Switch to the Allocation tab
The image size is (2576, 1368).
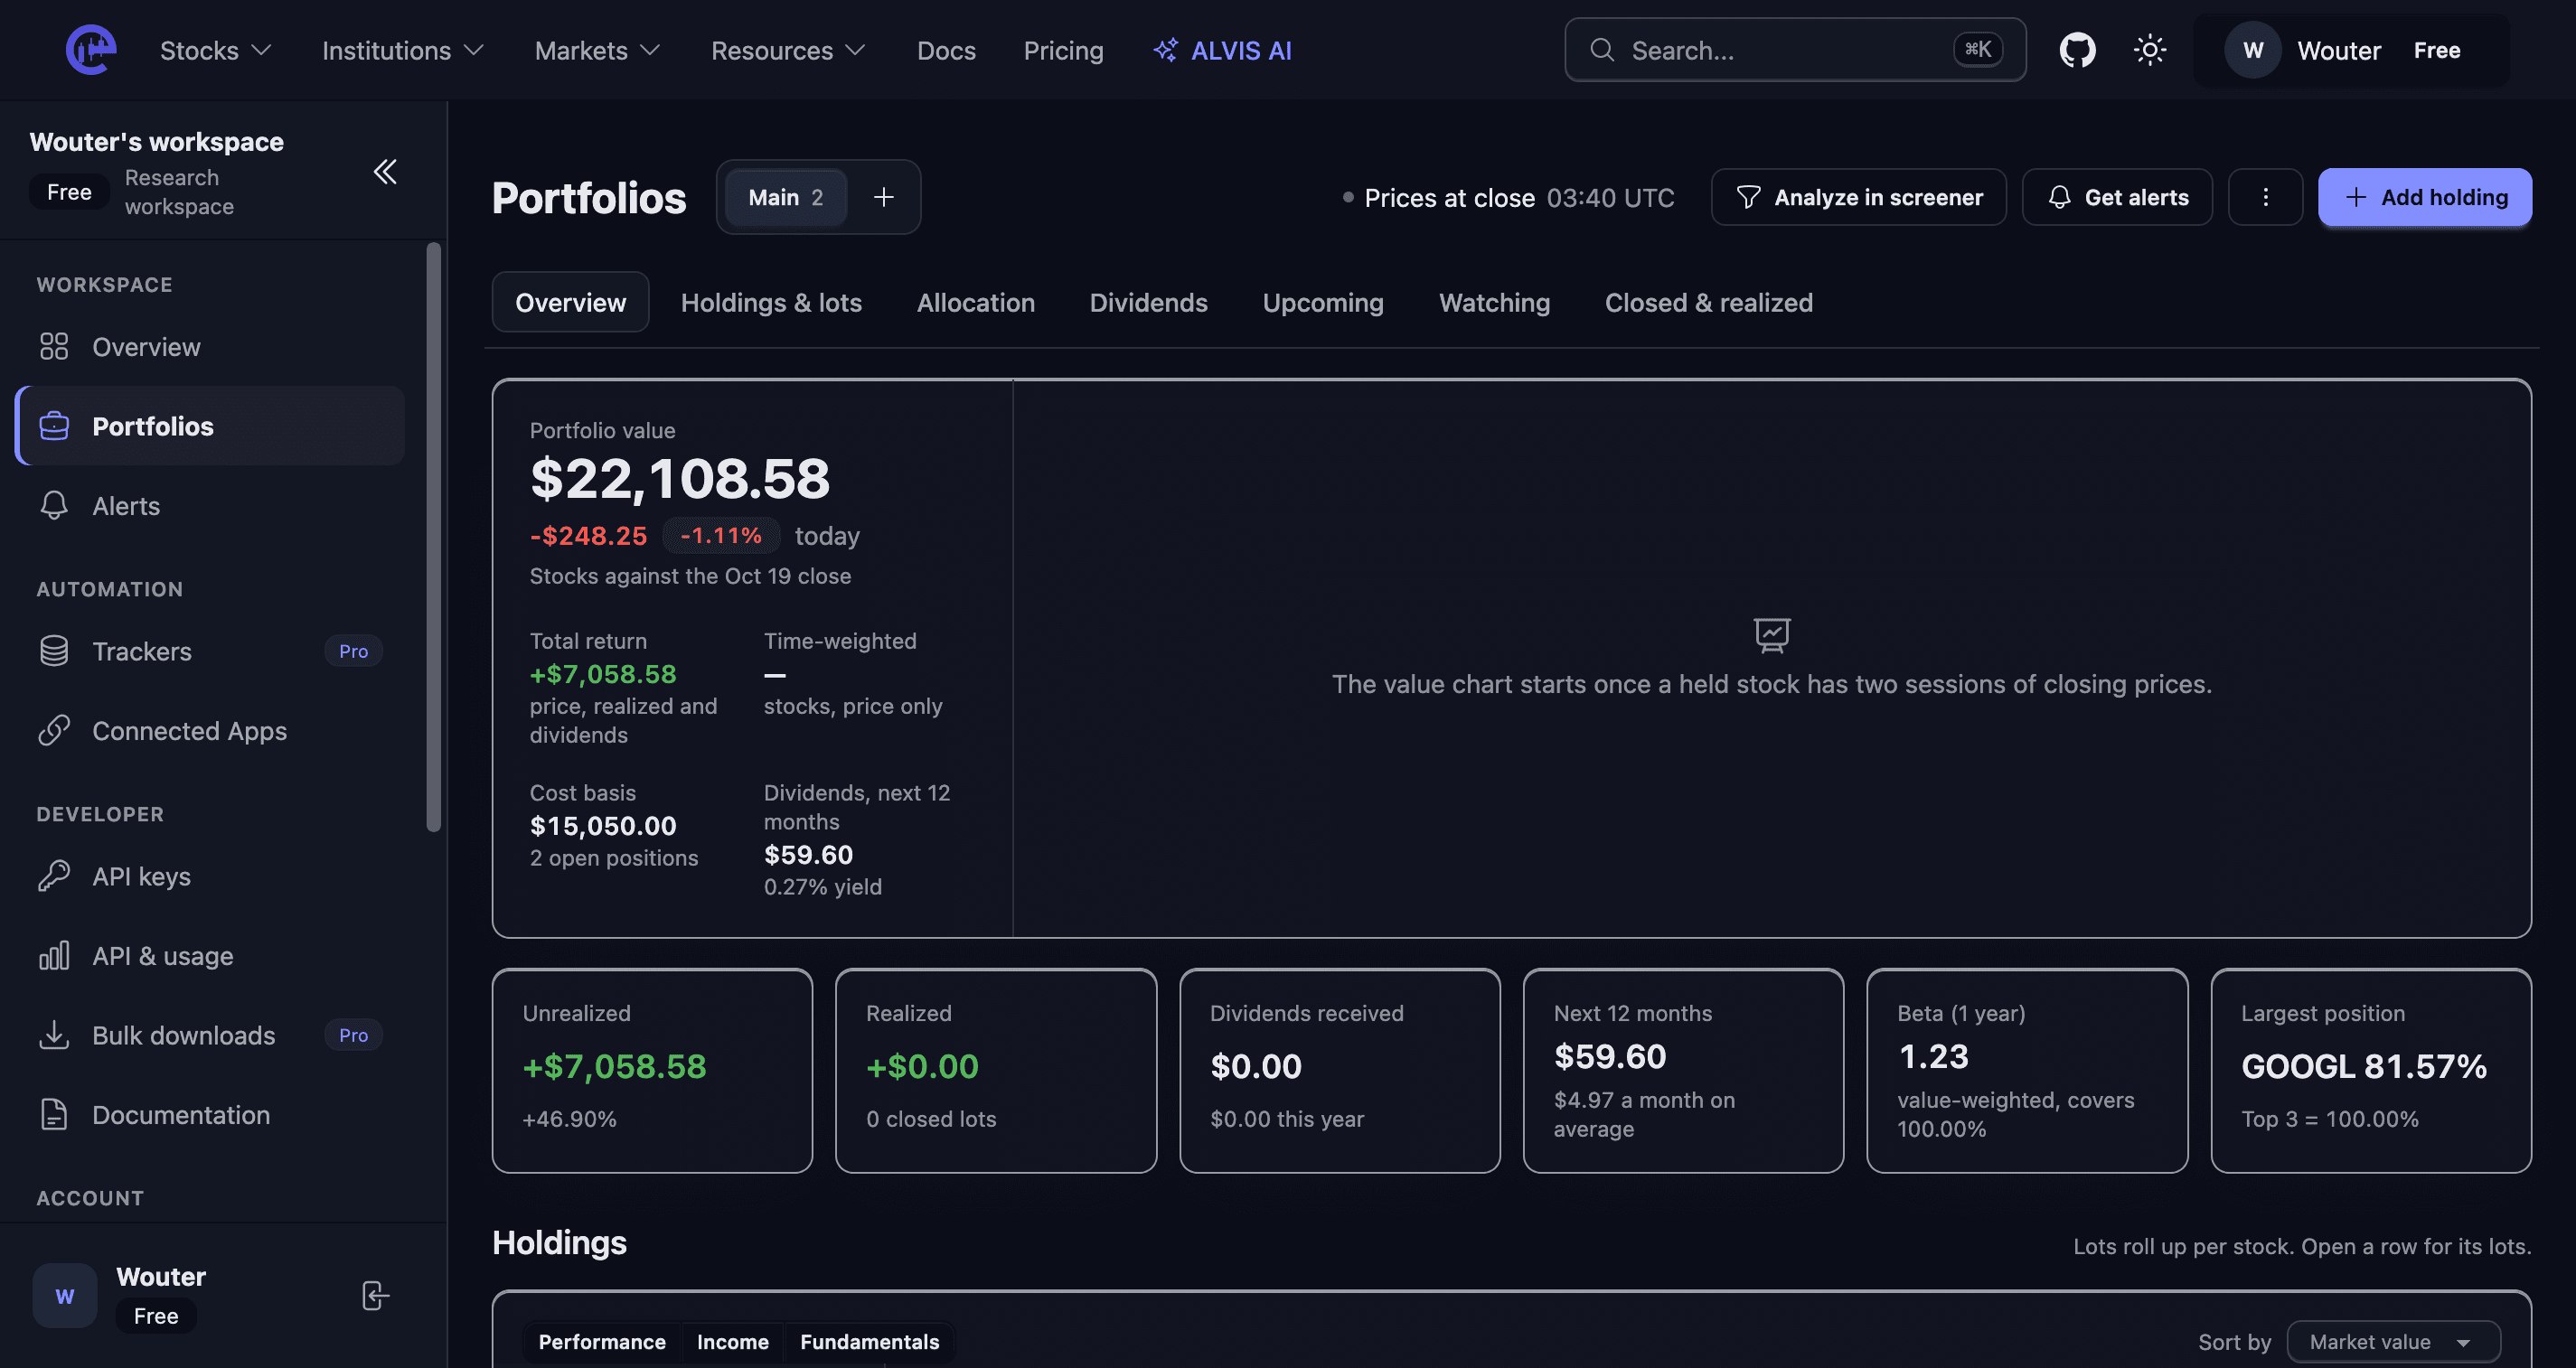975,302
